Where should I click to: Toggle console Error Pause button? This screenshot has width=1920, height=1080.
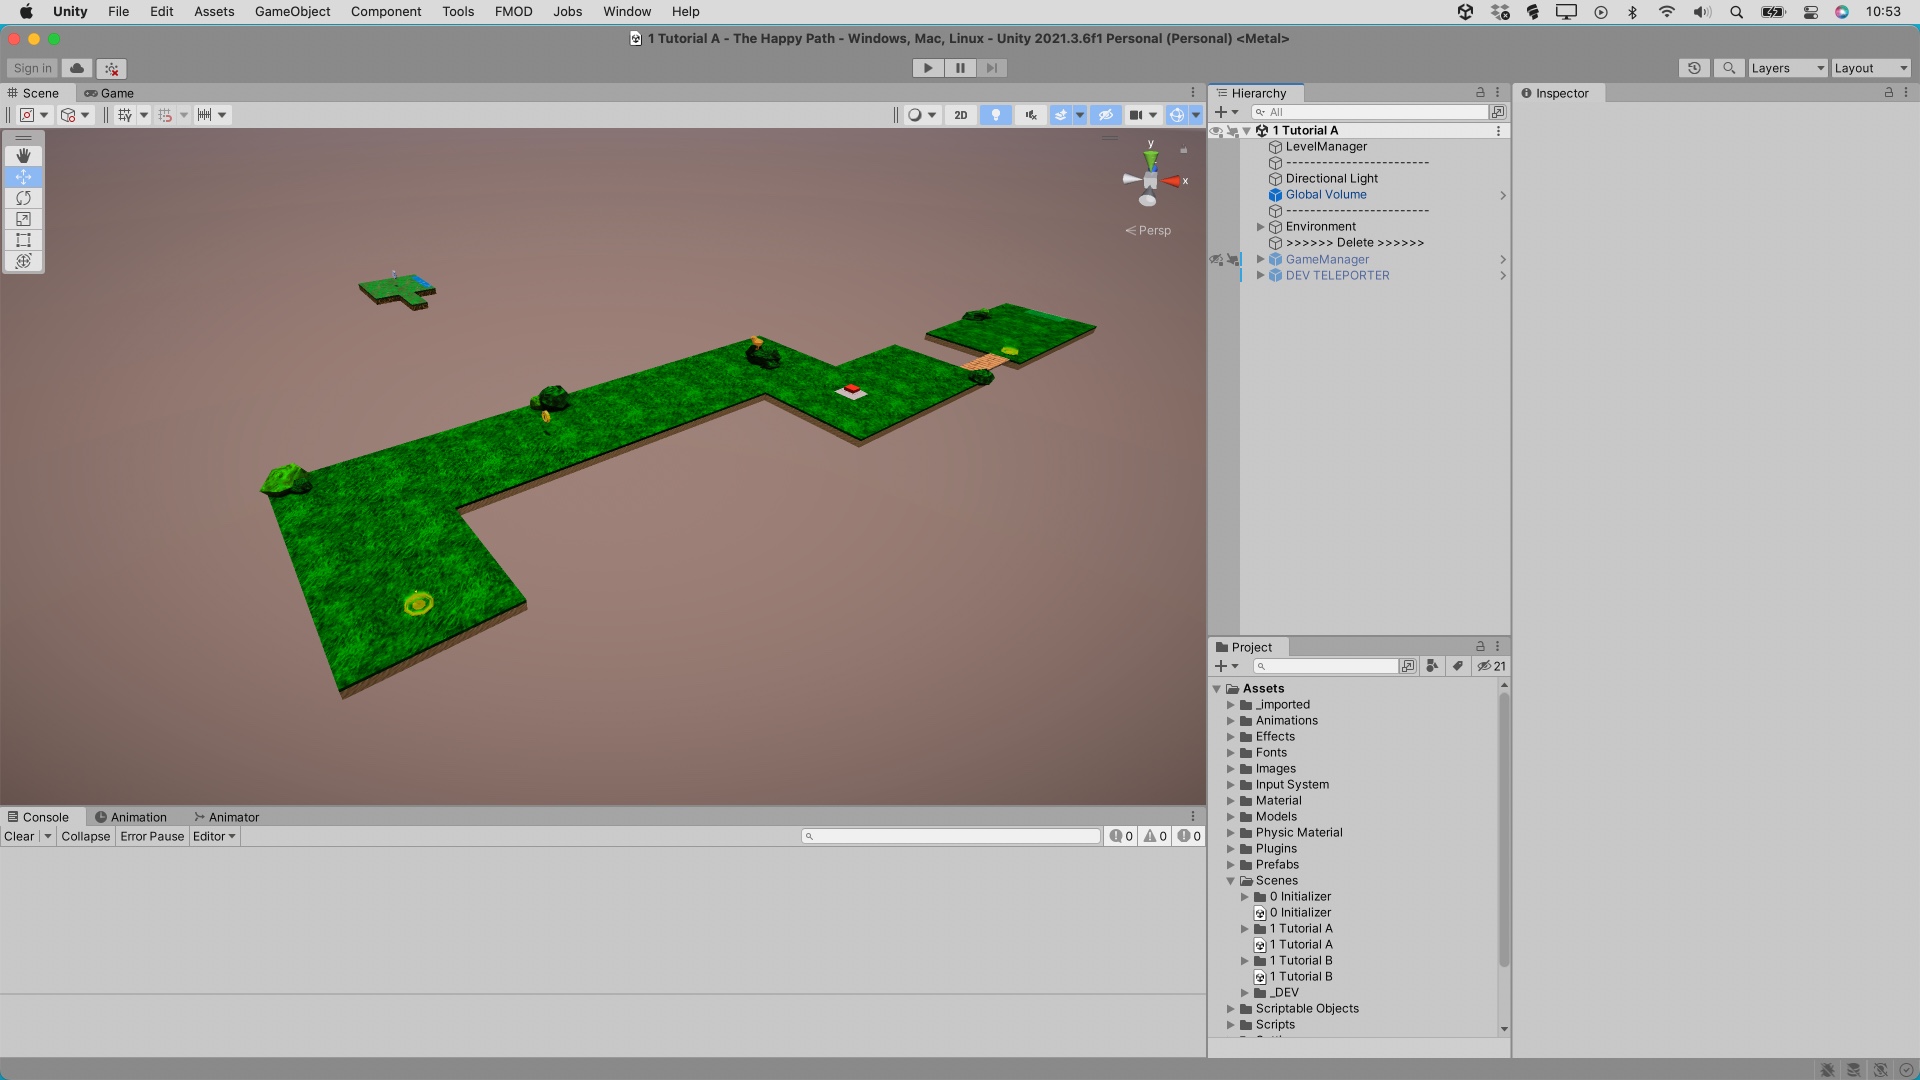coord(152,837)
